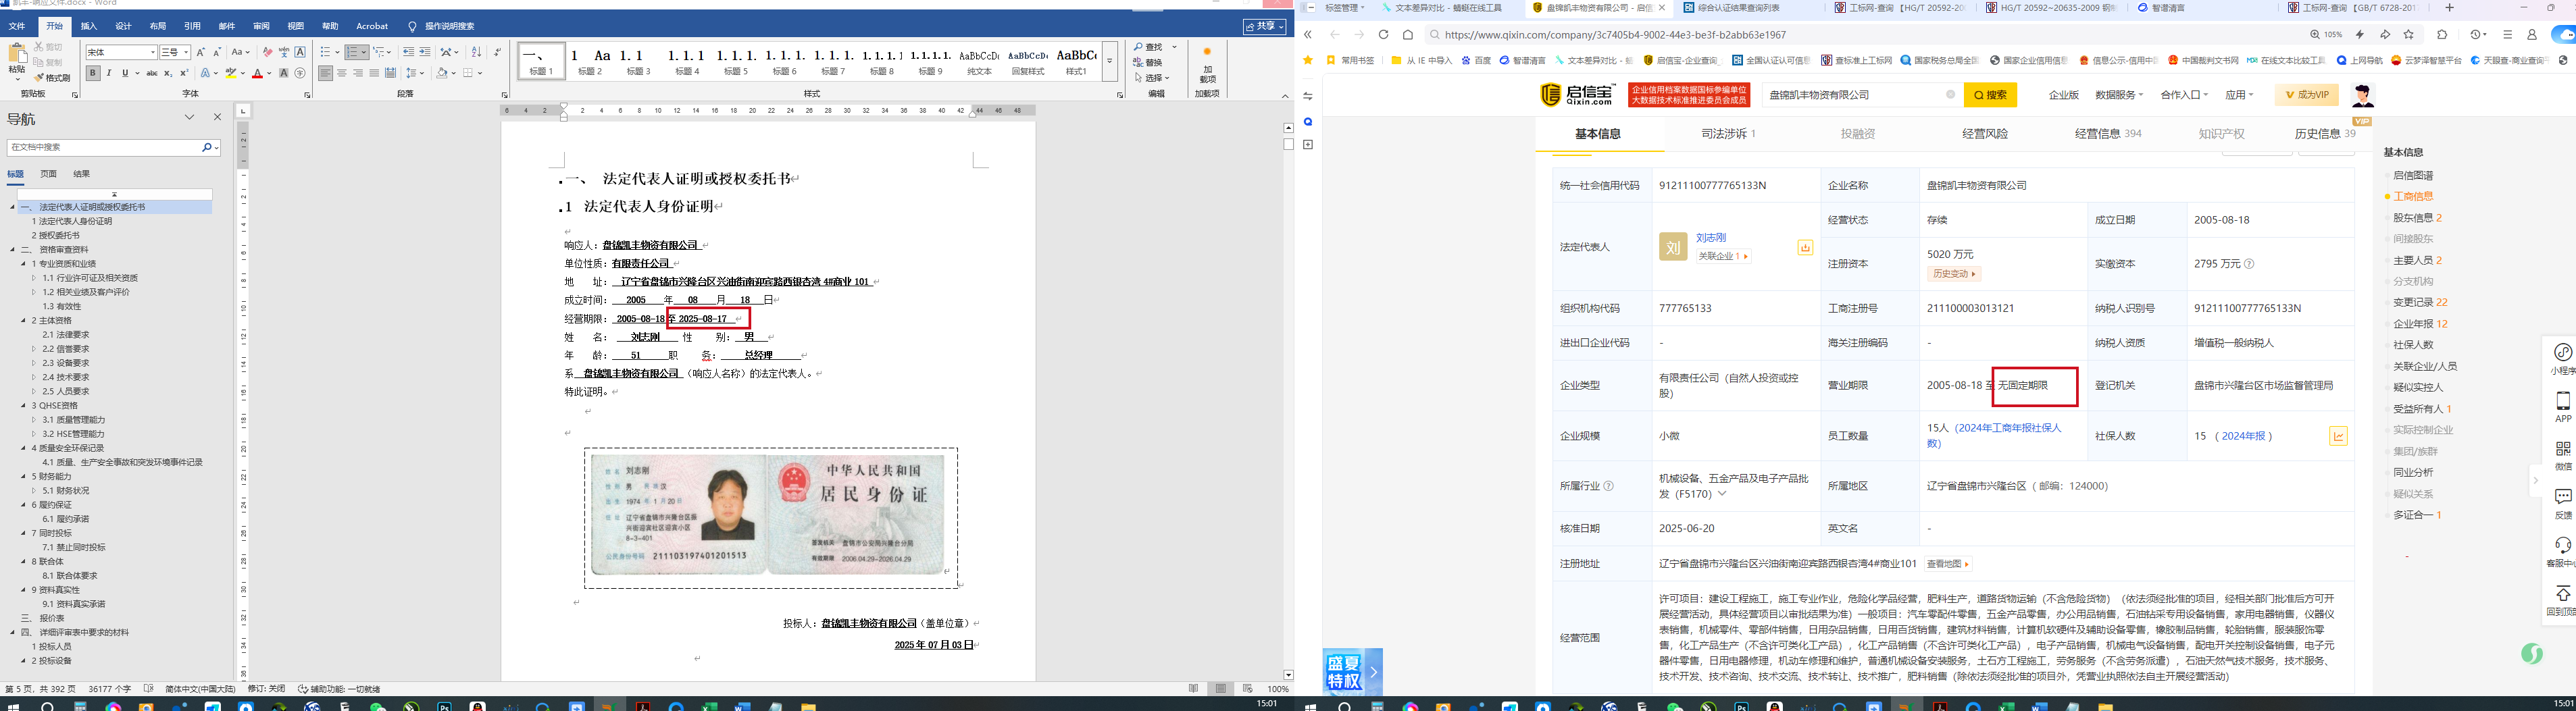Open the phonetic guide (wén) tool
Image resolution: width=2576 pixels, height=711 pixels.
coord(284,52)
